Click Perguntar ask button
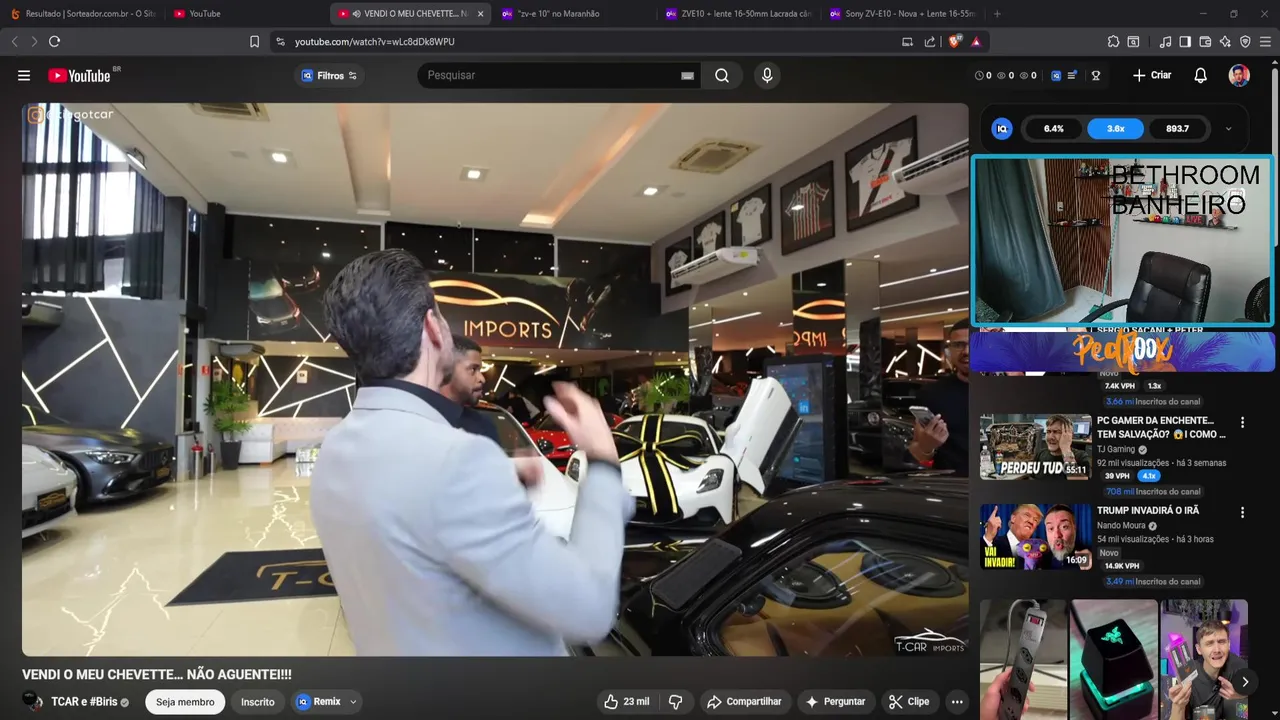The width and height of the screenshot is (1280, 720). [x=835, y=702]
